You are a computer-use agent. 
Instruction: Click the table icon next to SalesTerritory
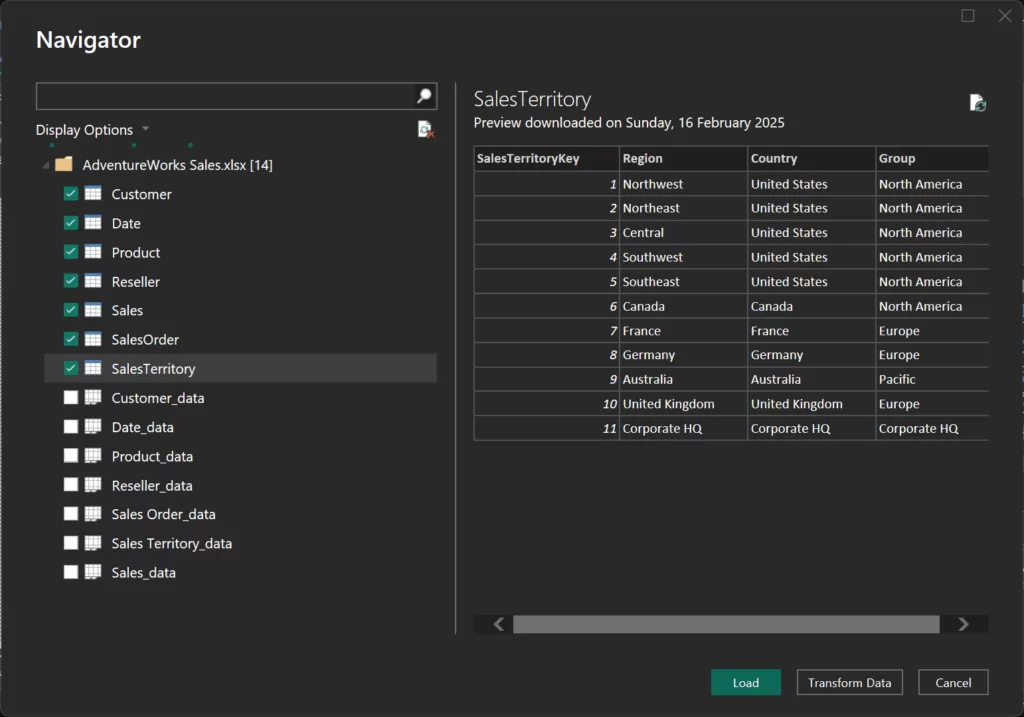(93, 368)
